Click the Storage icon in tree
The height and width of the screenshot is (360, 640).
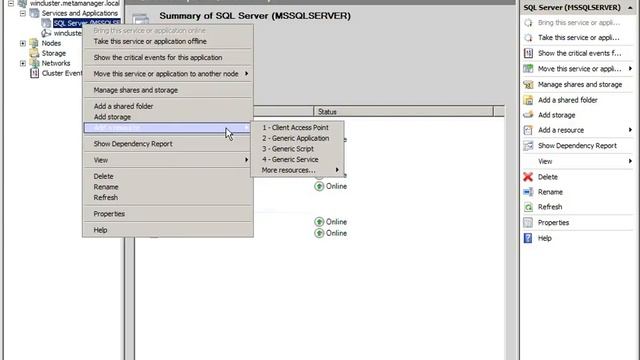pyautogui.click(x=34, y=53)
